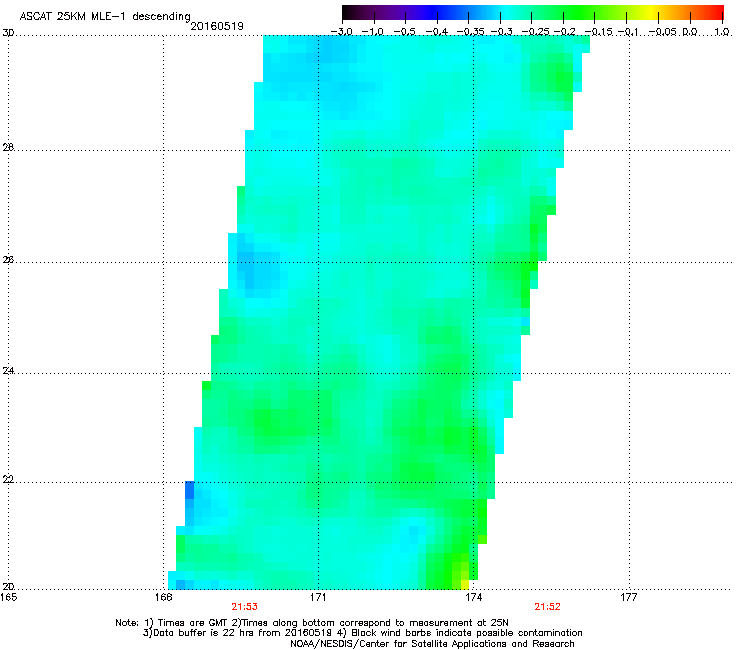Select the date label 20160519 under the title
740x650 pixels.
click(x=217, y=26)
